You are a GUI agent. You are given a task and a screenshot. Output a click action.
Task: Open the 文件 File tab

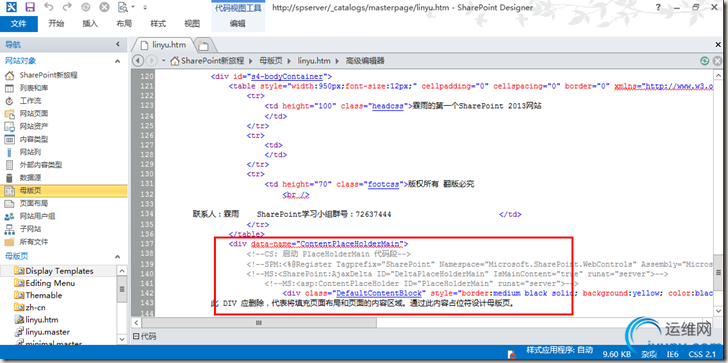pyautogui.click(x=19, y=24)
